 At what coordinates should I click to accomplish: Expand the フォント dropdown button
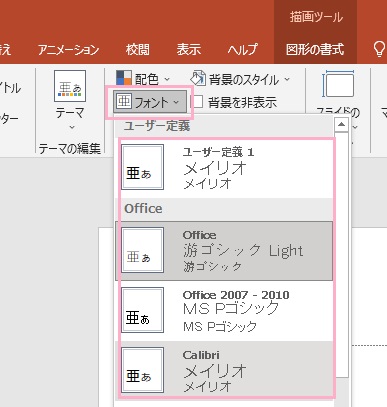pos(150,102)
